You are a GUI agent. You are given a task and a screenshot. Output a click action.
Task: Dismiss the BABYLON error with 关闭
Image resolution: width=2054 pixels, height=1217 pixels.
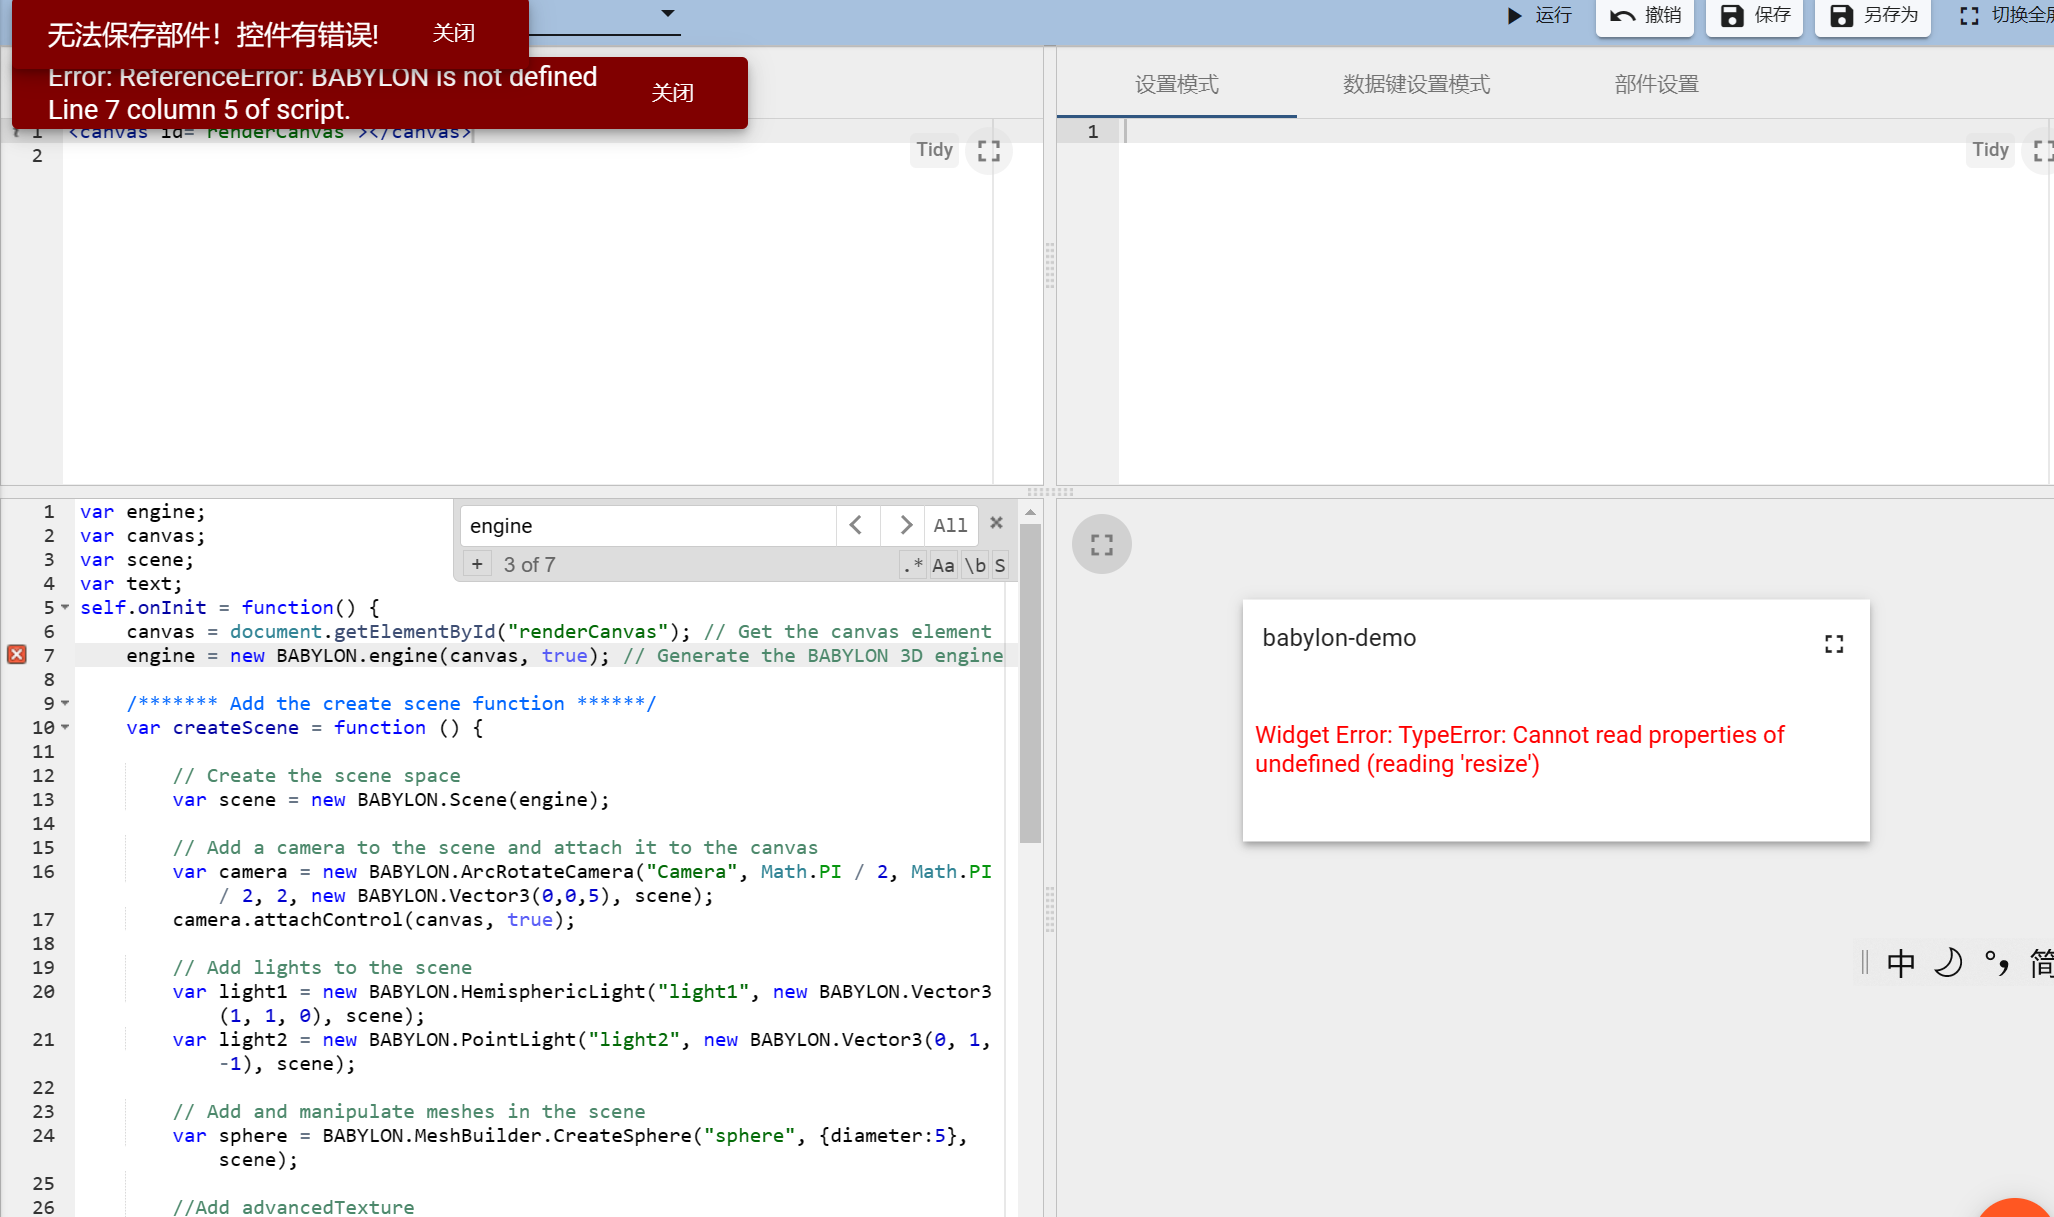(x=673, y=92)
